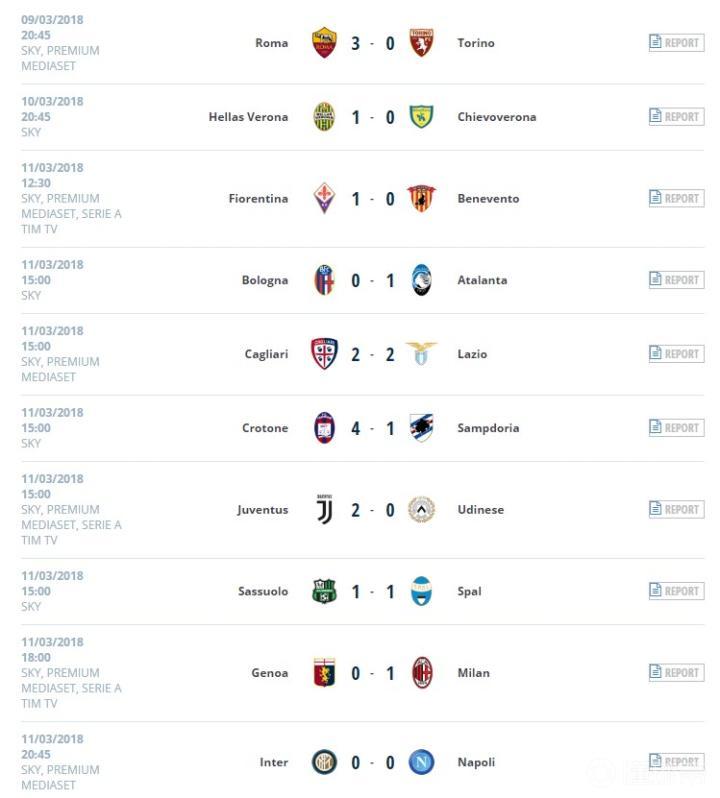Click the Lazio eagle logo

click(x=422, y=354)
